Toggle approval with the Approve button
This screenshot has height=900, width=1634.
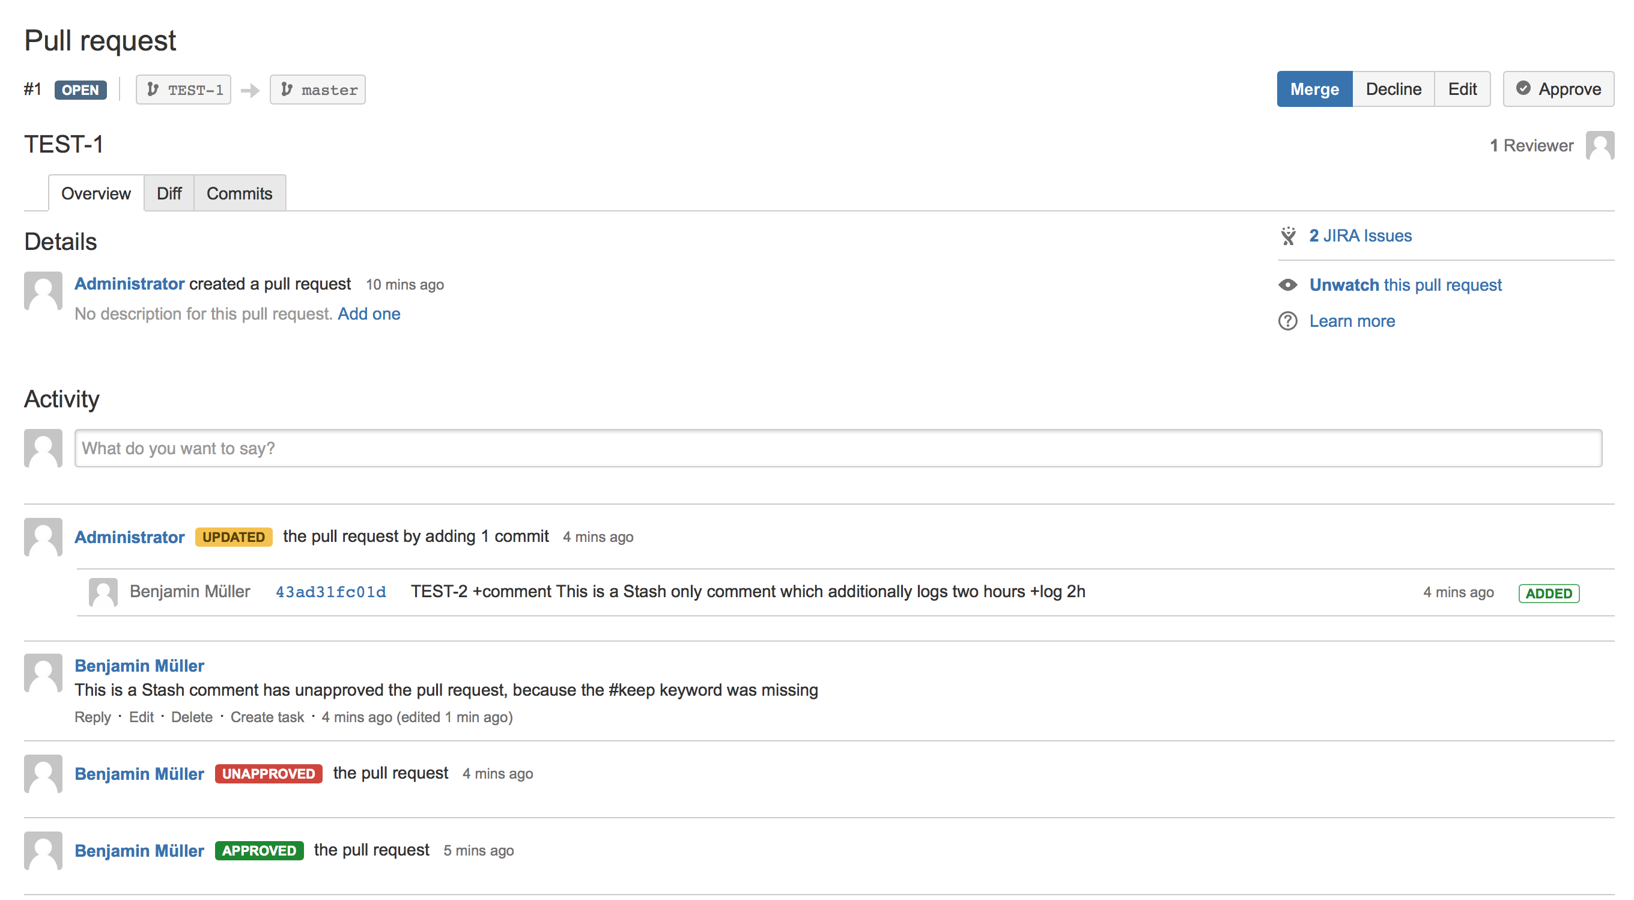(x=1558, y=89)
